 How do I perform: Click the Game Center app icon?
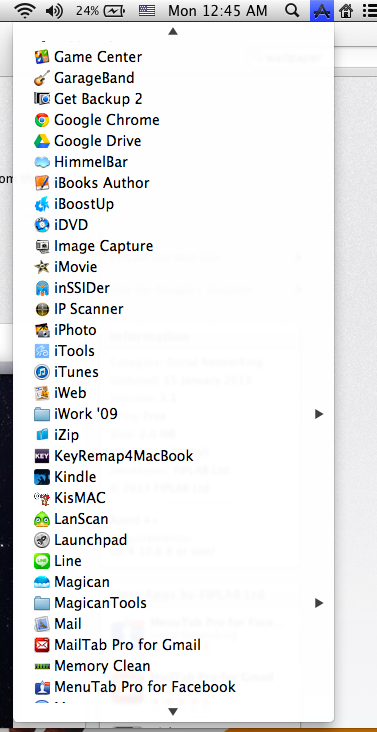pyautogui.click(x=42, y=57)
